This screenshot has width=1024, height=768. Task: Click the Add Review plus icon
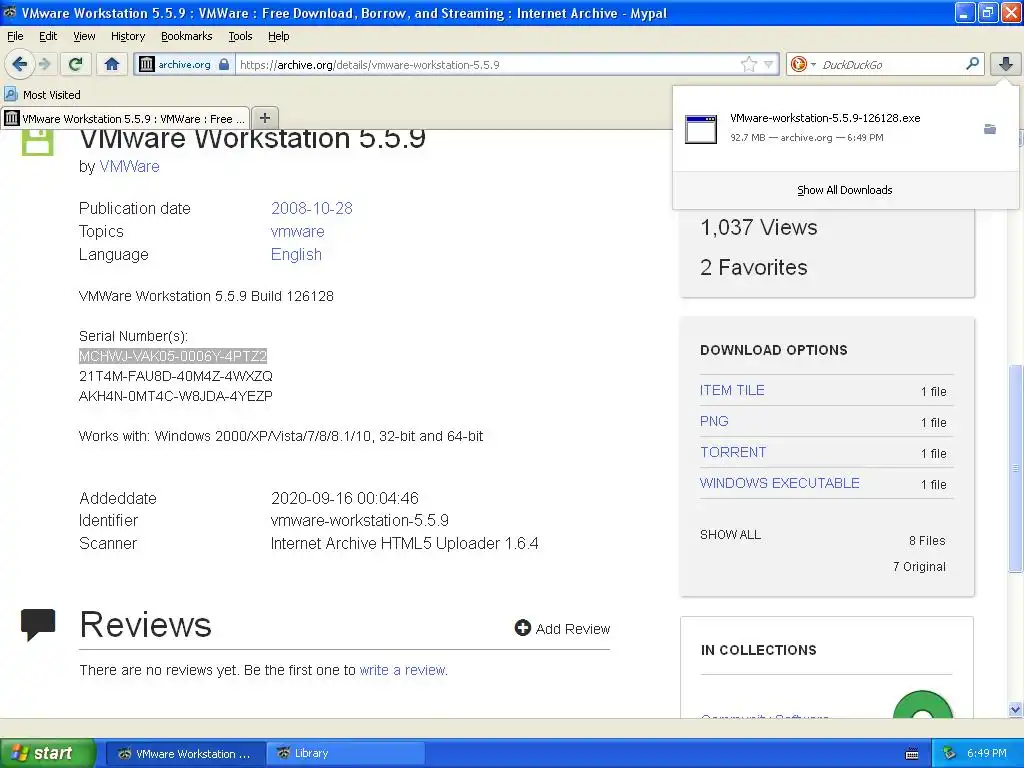pyautogui.click(x=522, y=628)
